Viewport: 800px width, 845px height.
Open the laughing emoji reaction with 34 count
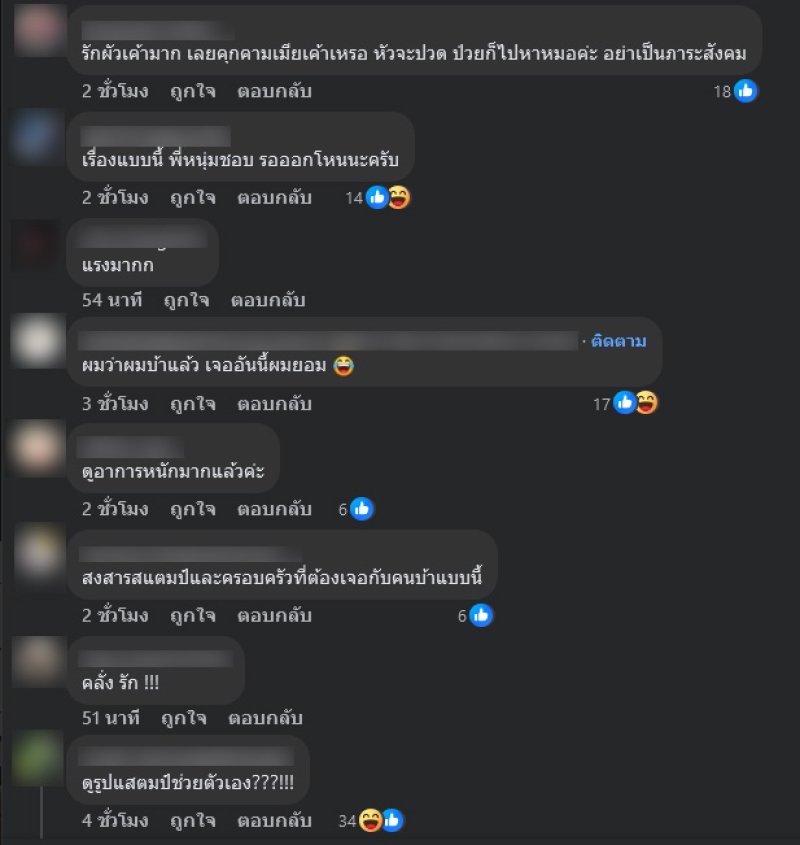click(x=370, y=820)
